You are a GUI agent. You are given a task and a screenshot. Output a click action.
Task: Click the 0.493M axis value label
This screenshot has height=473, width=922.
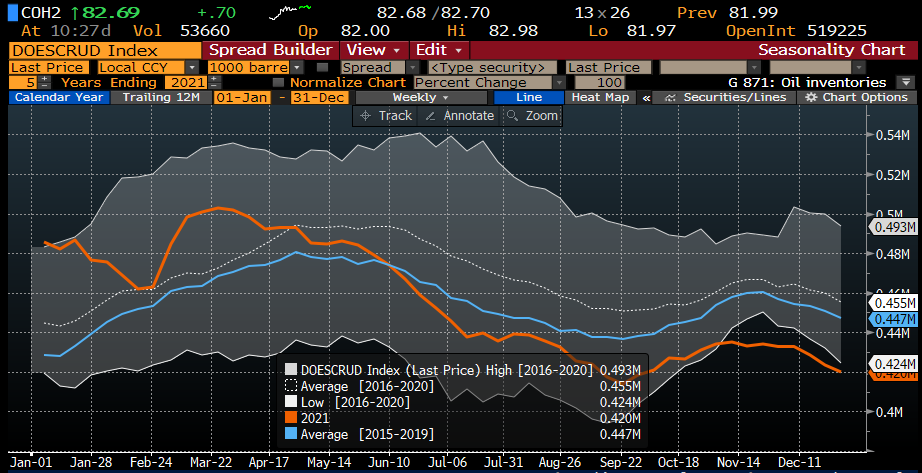tap(895, 227)
